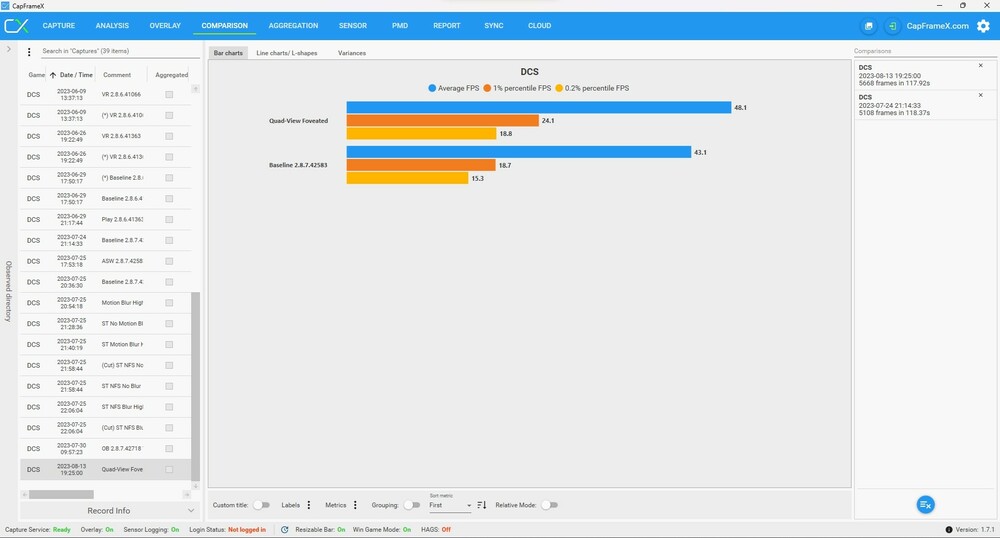
Task: Click the HAGS Off status indicator
Action: [436, 530]
